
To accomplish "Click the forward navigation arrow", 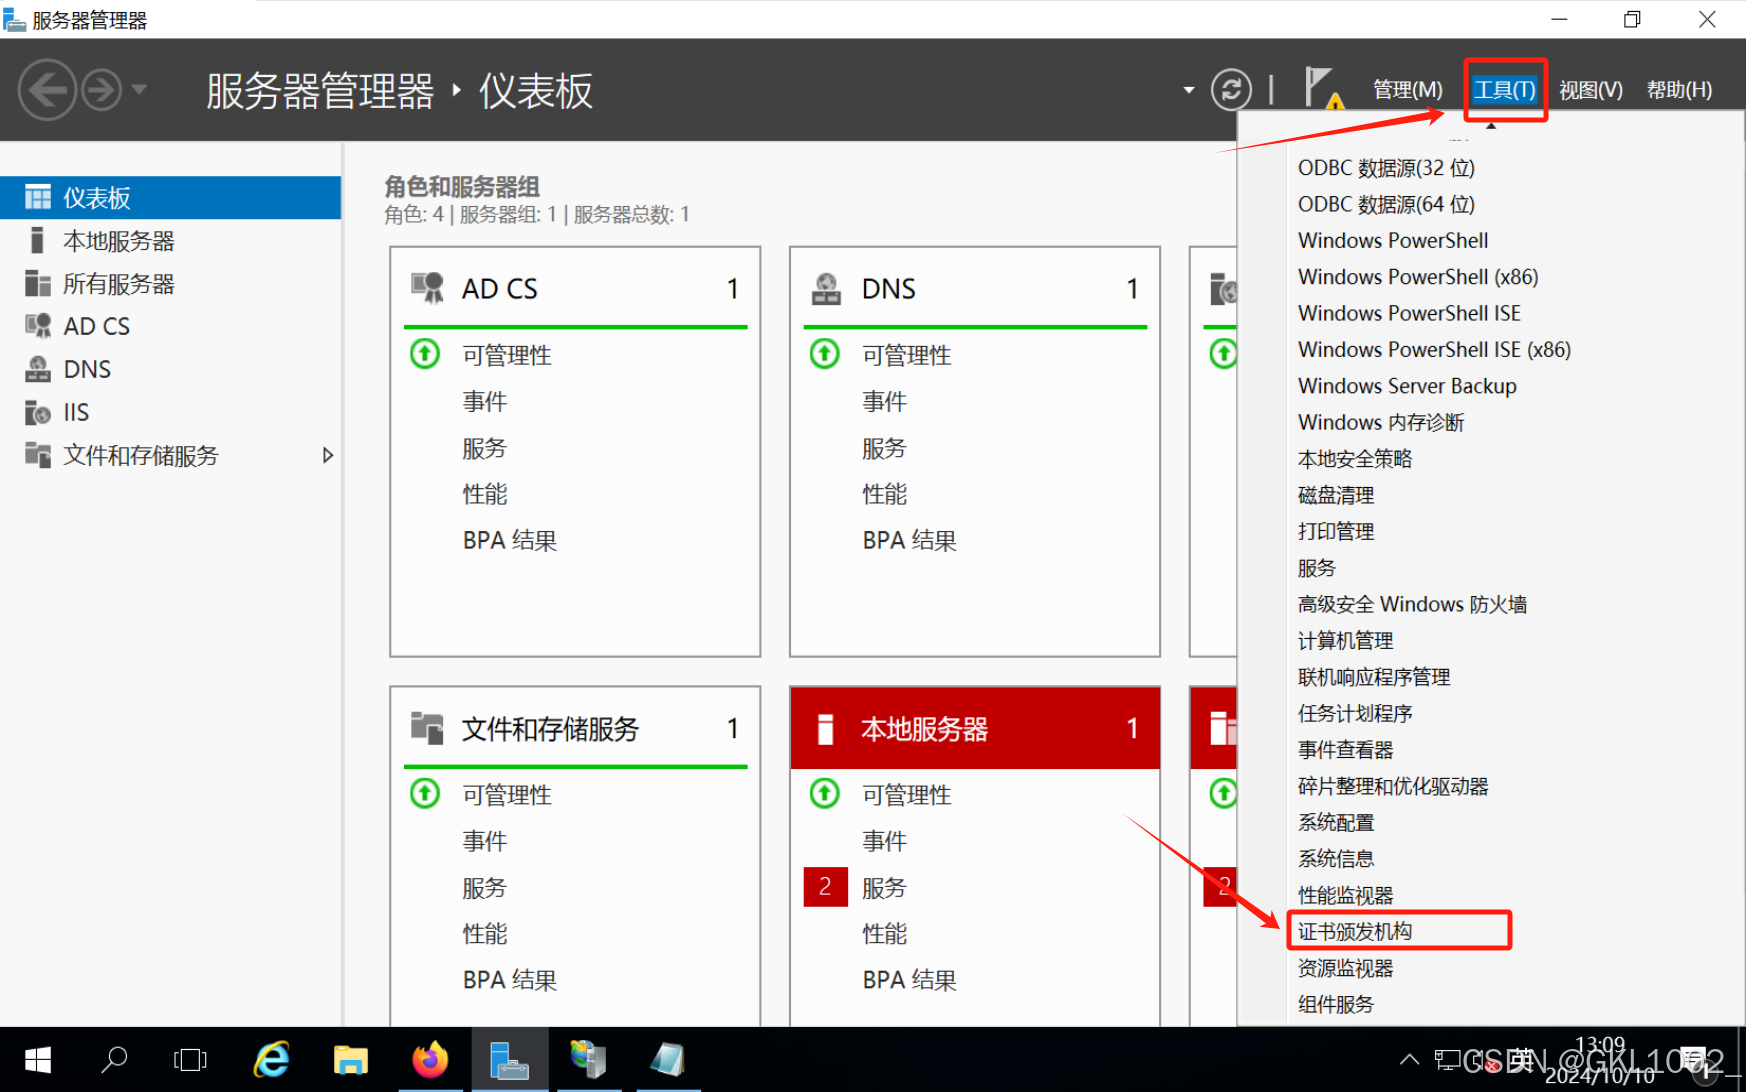I will 102,90.
